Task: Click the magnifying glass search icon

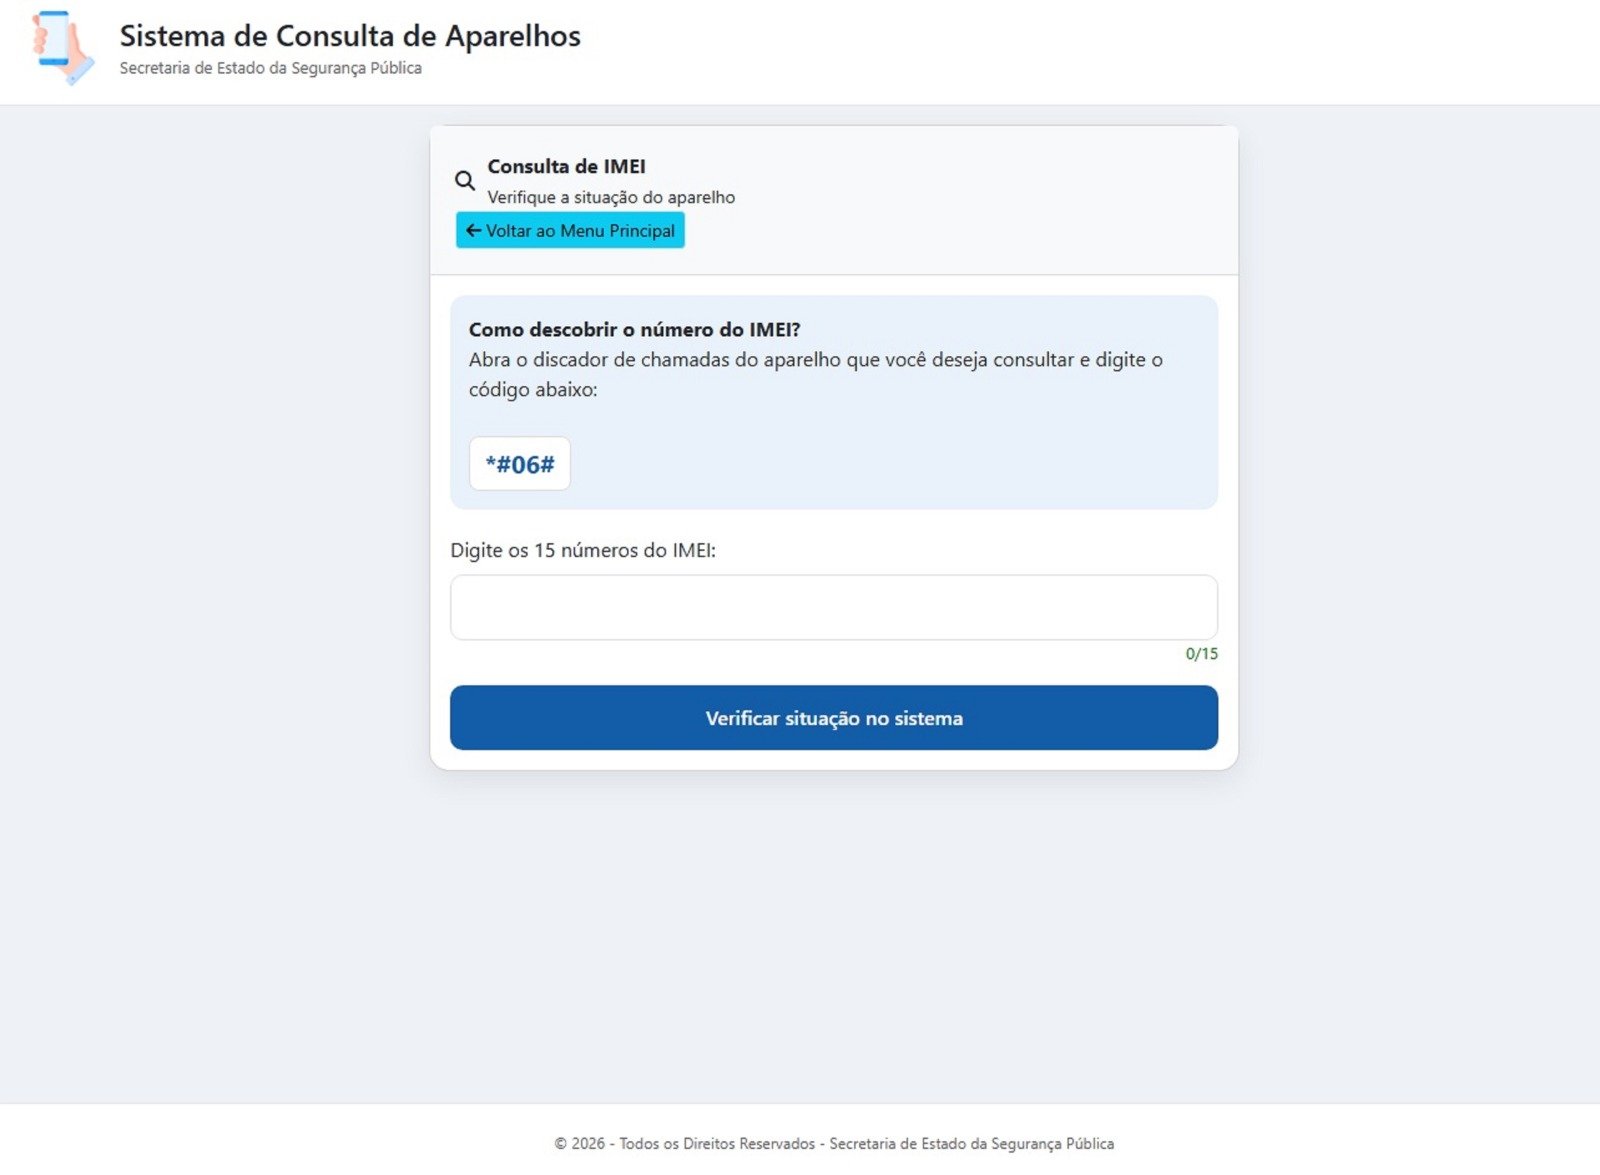Action: tap(465, 181)
